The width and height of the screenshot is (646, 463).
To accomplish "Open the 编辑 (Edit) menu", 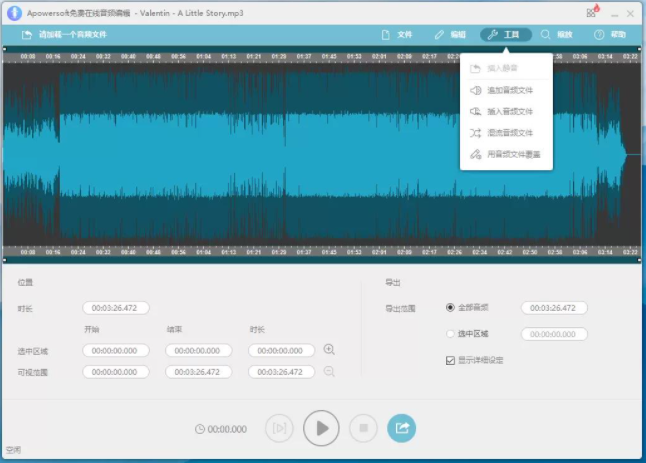I will tap(450, 35).
